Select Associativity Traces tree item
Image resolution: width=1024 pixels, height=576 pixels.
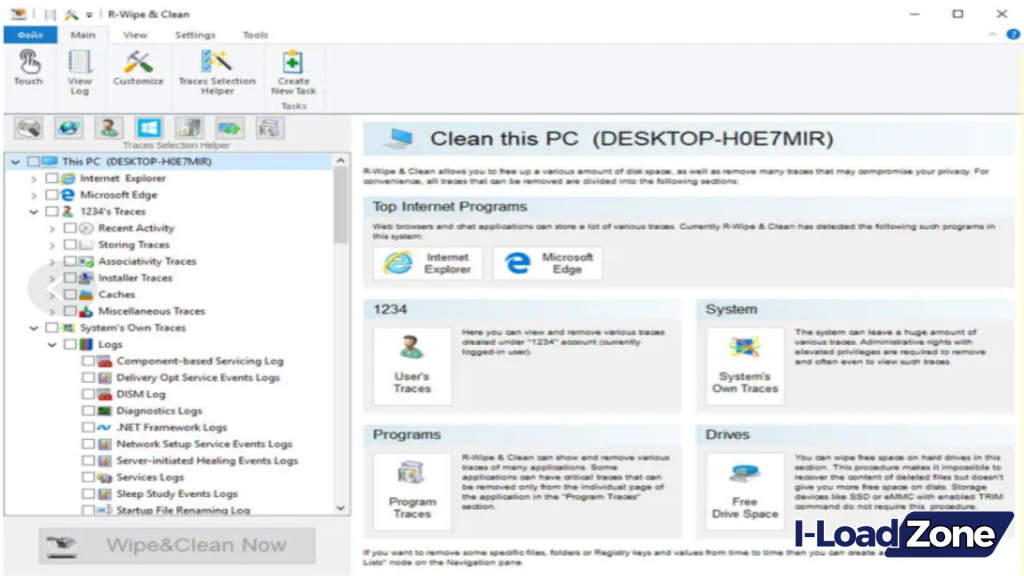point(147,261)
